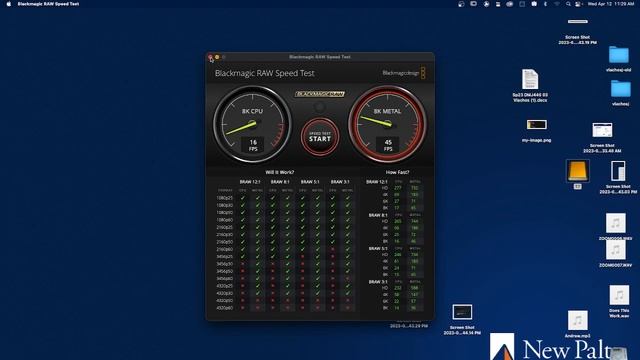Start the speed test with START button
Image resolution: width=640 pixels, height=360 pixels.
click(320, 137)
